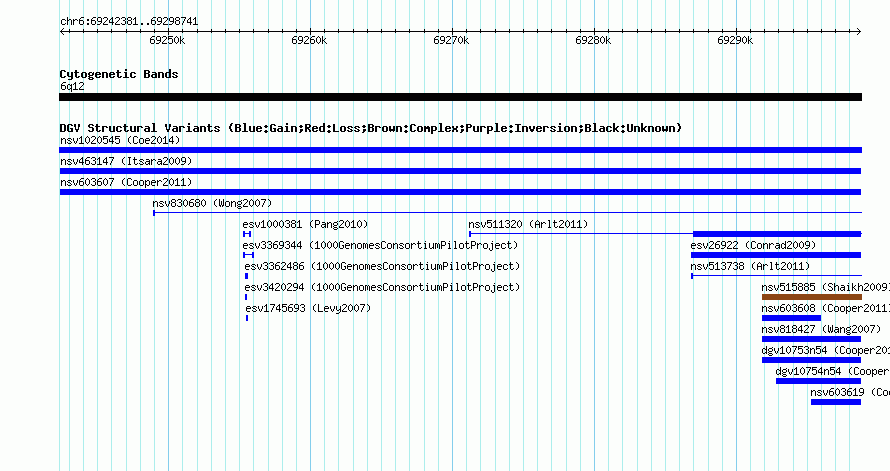Click the DGV Structural Variants track title

(371, 128)
